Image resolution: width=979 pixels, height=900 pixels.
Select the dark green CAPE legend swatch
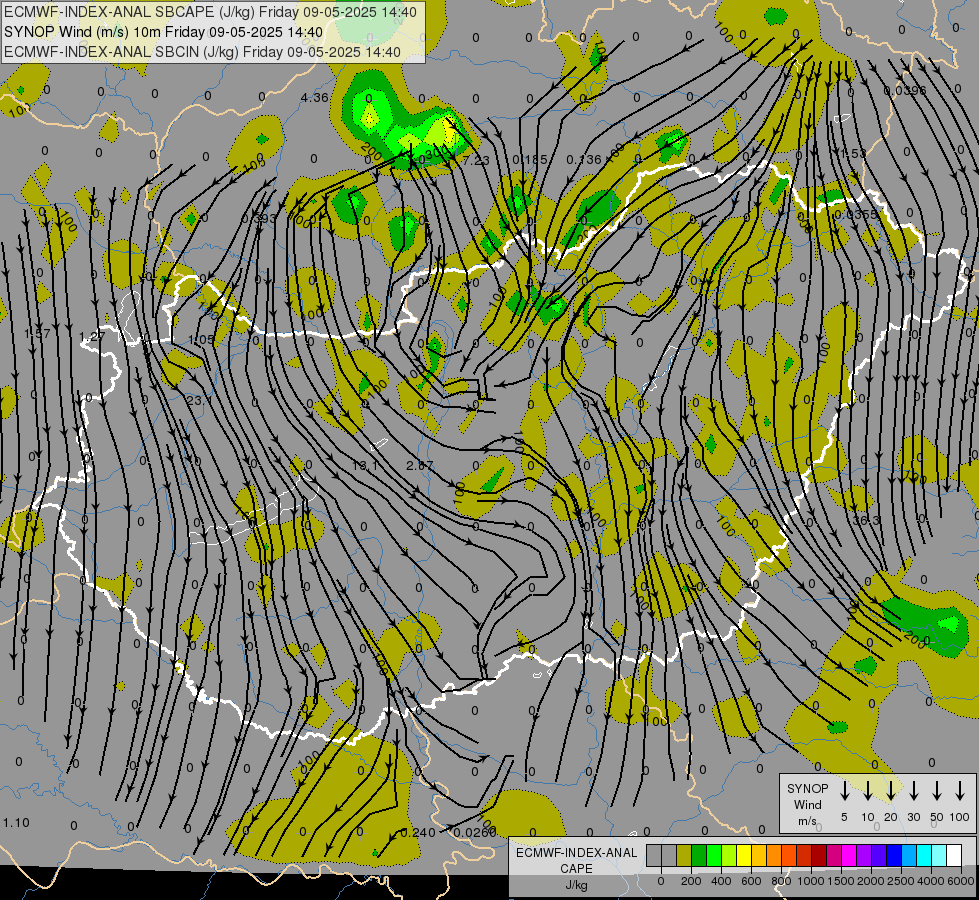coord(699,855)
